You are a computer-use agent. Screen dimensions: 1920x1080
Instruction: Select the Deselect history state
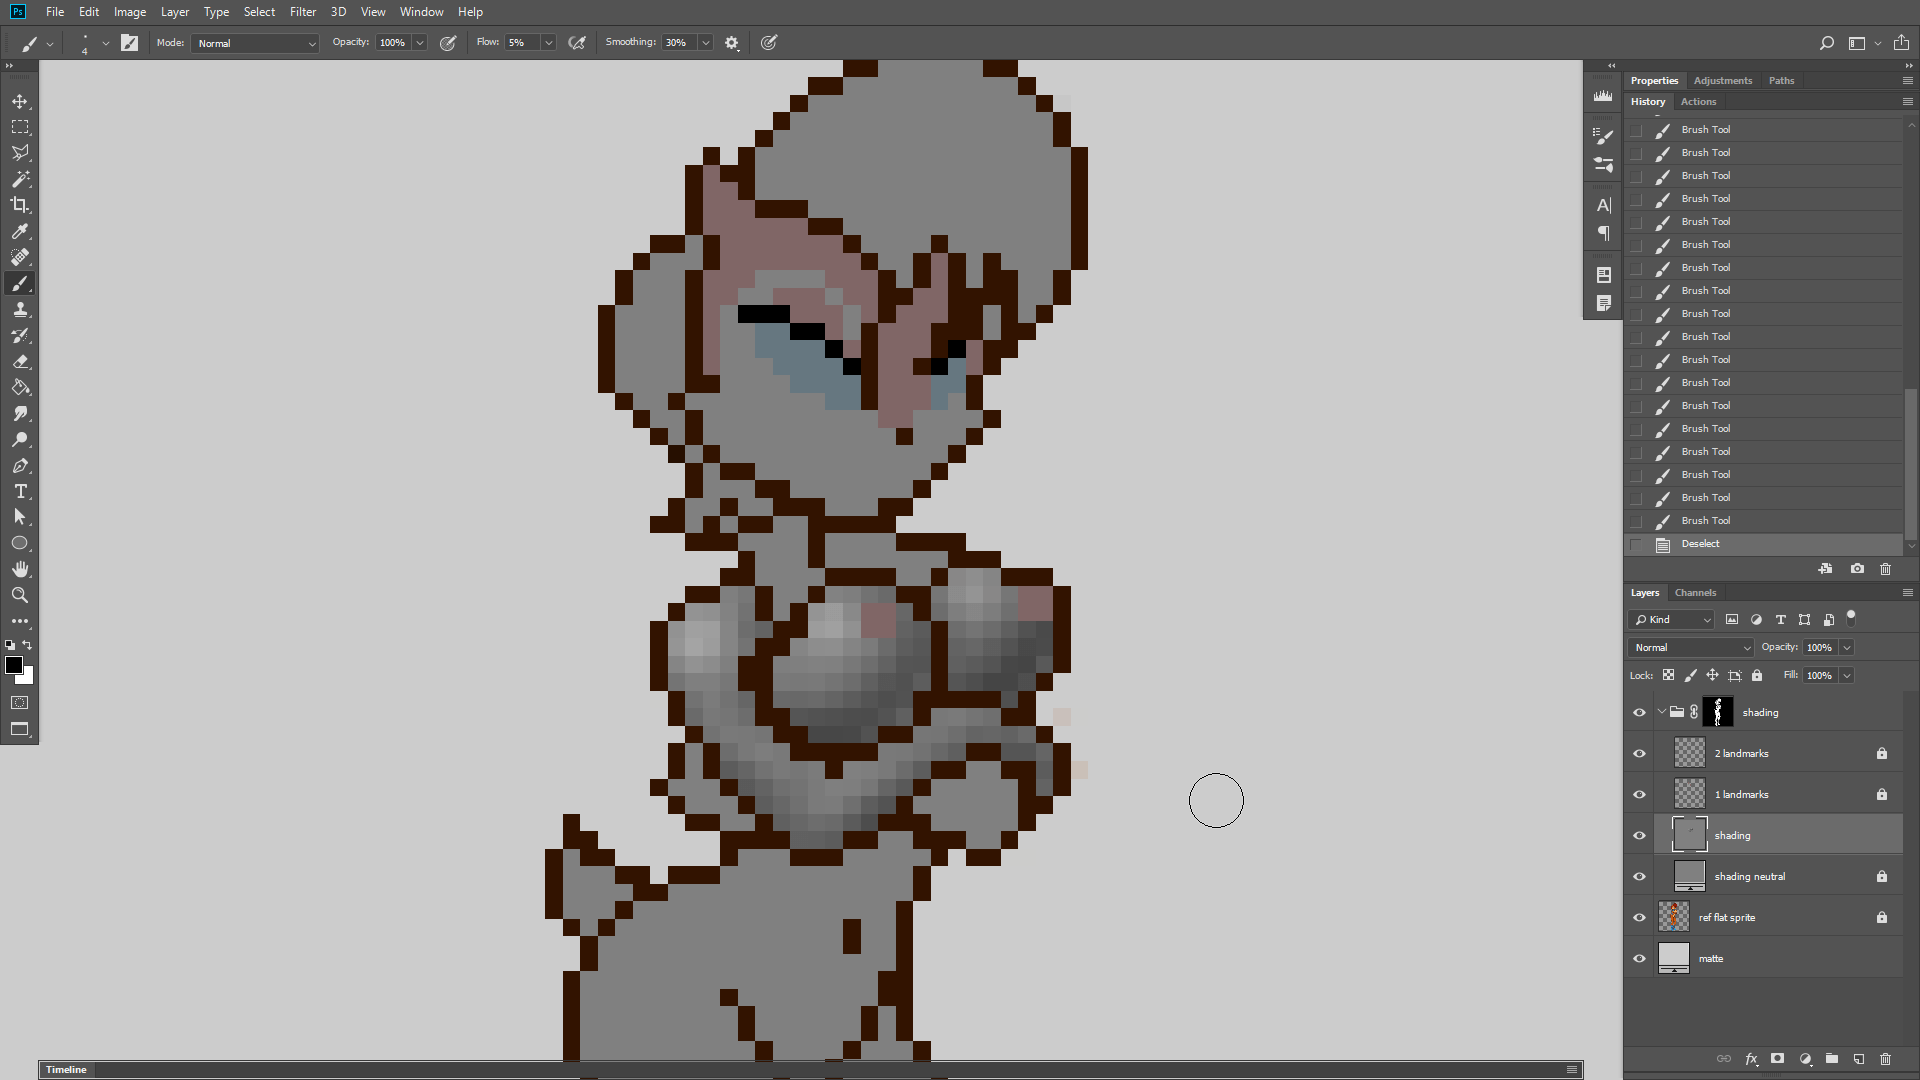(1700, 544)
